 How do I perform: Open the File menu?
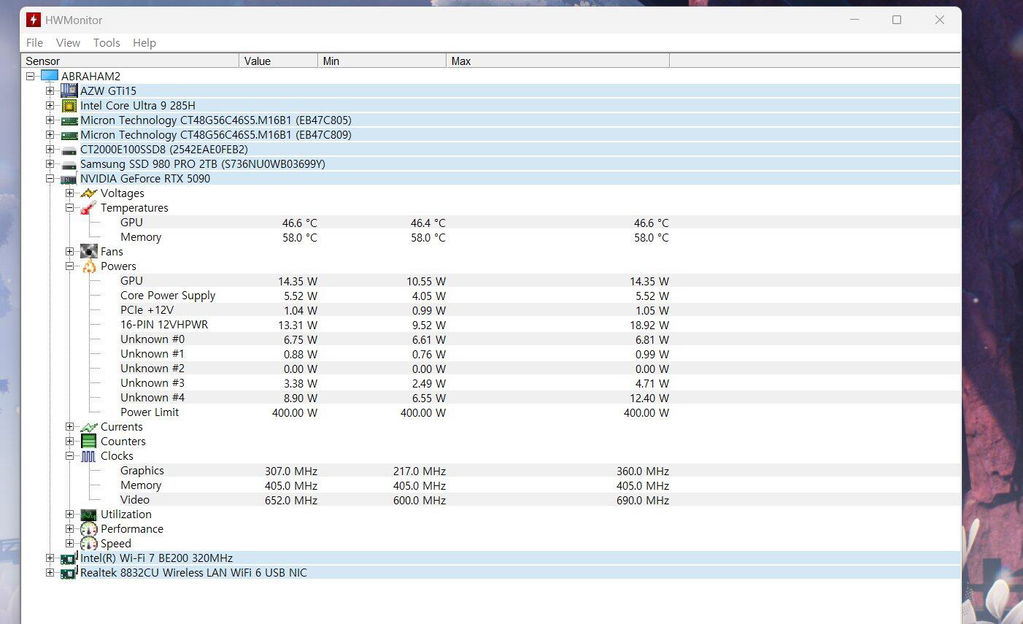(x=35, y=43)
